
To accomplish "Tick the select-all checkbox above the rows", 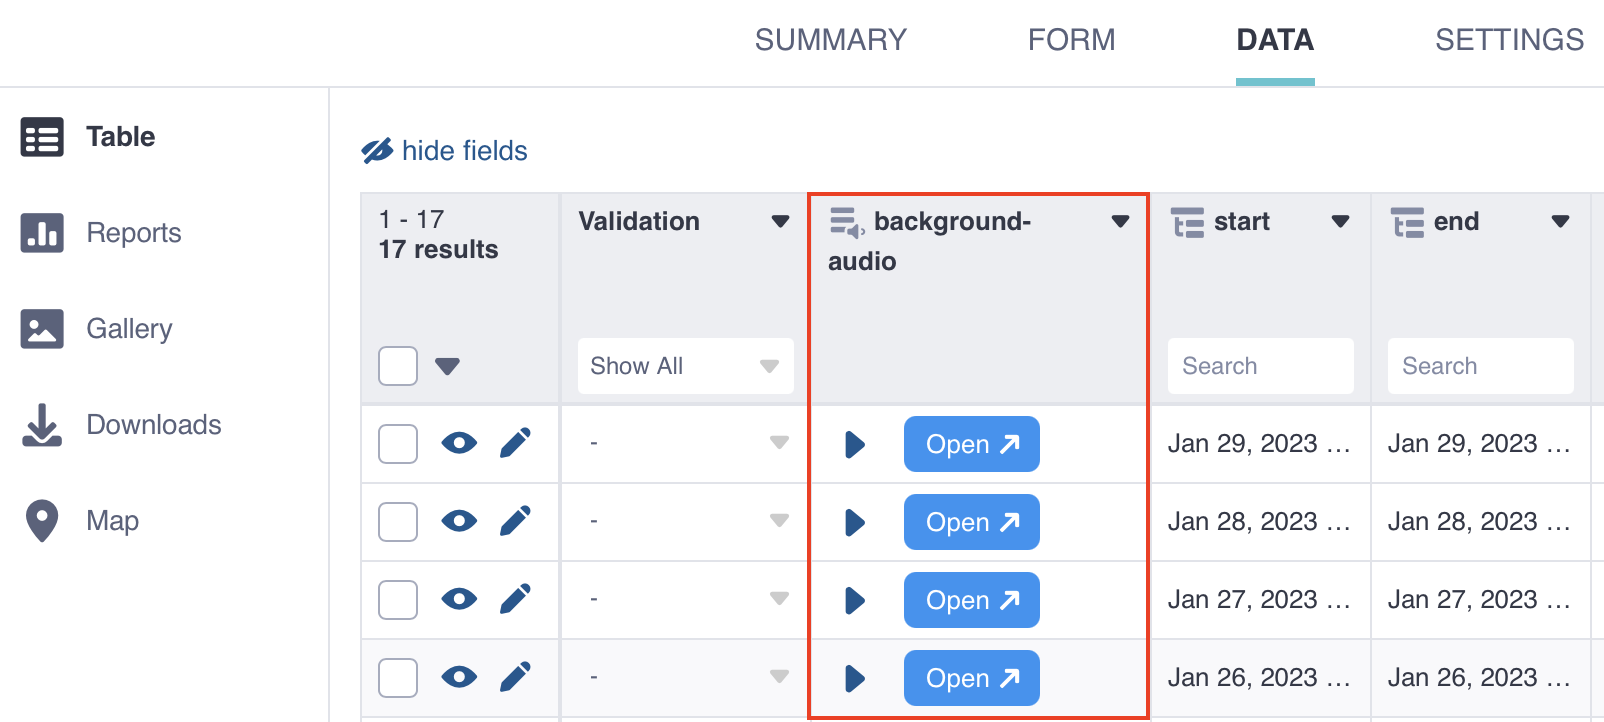I will (x=397, y=366).
